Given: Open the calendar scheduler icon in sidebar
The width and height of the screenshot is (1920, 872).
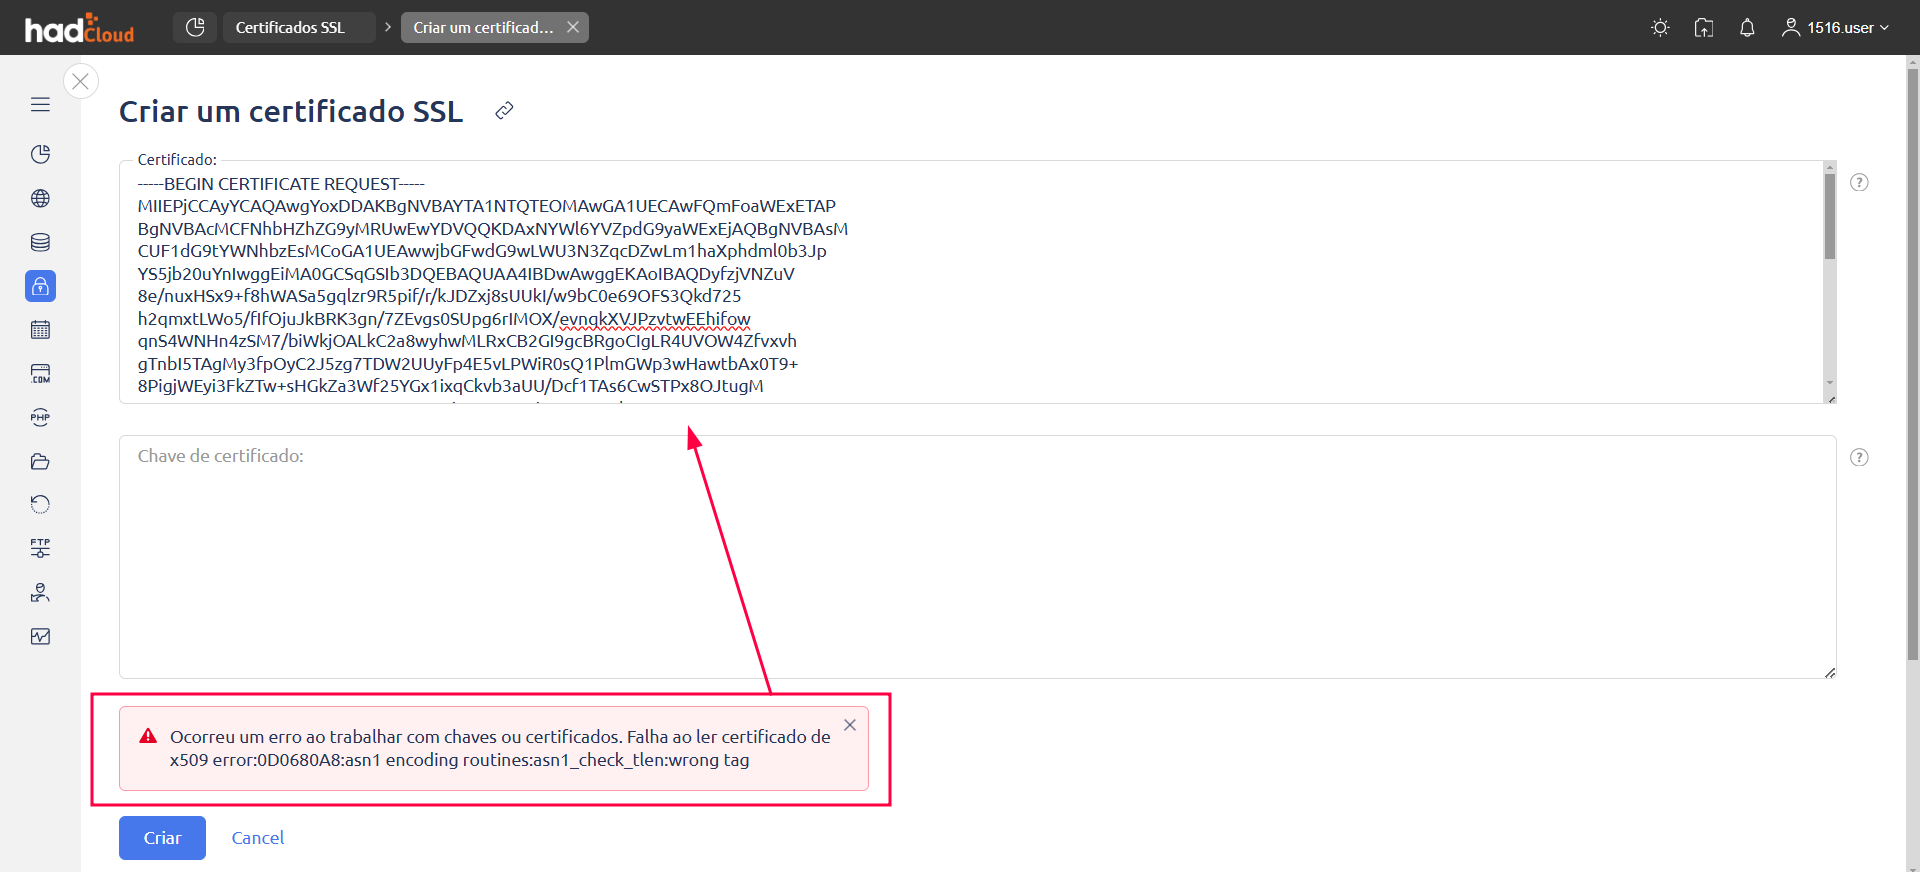Looking at the screenshot, I should (40, 330).
